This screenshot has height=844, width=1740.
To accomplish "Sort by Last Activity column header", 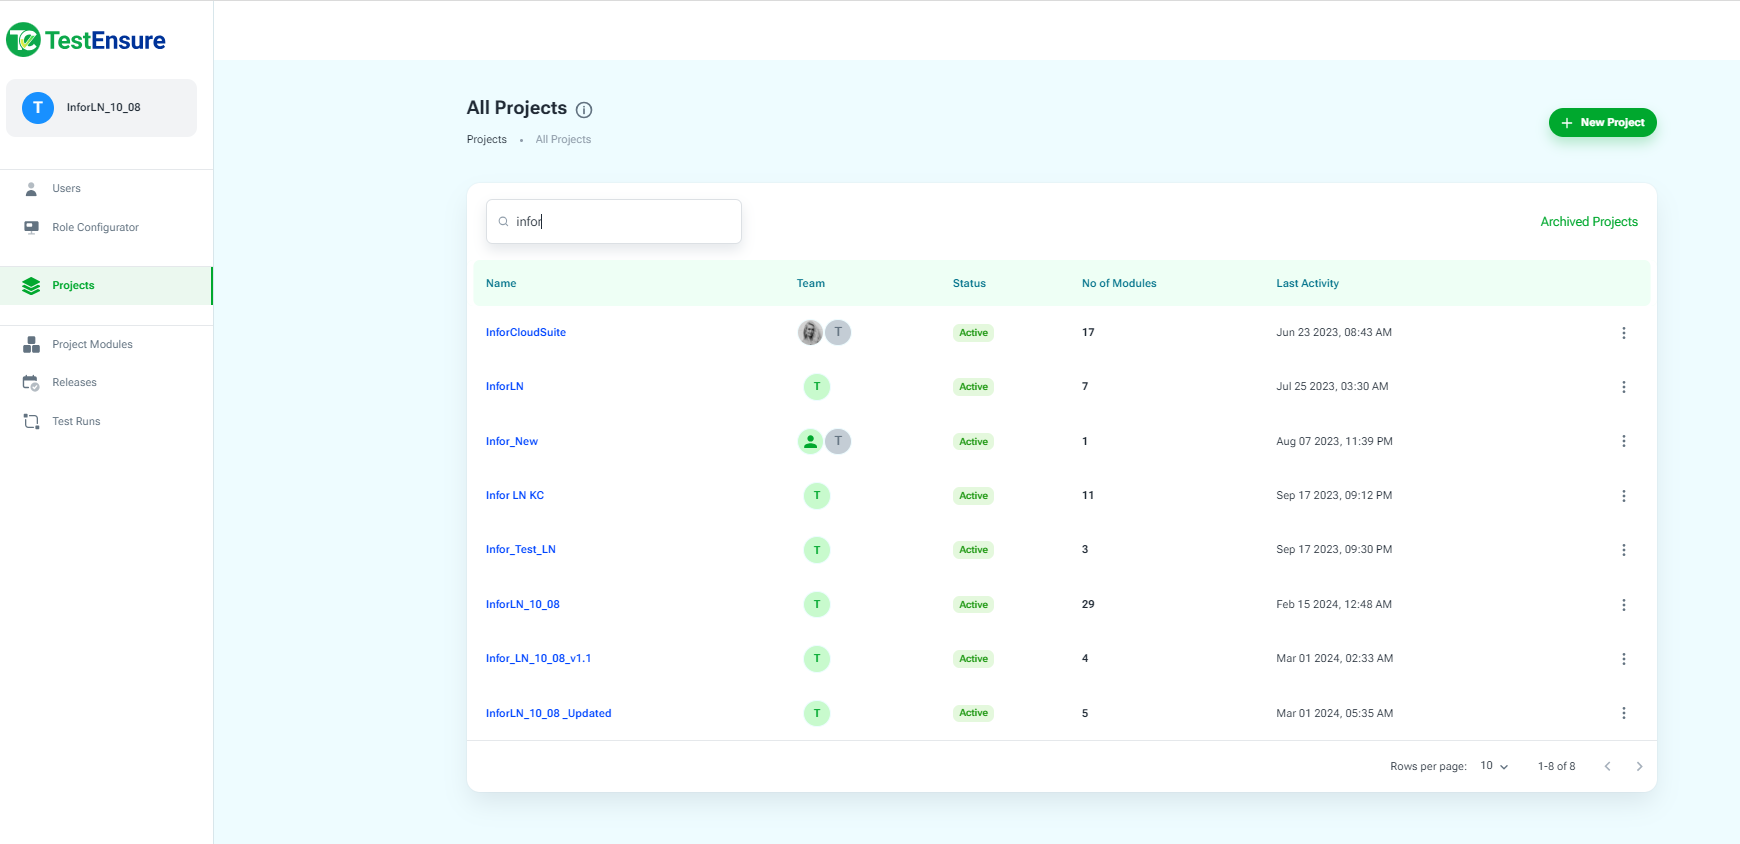I will (1307, 283).
